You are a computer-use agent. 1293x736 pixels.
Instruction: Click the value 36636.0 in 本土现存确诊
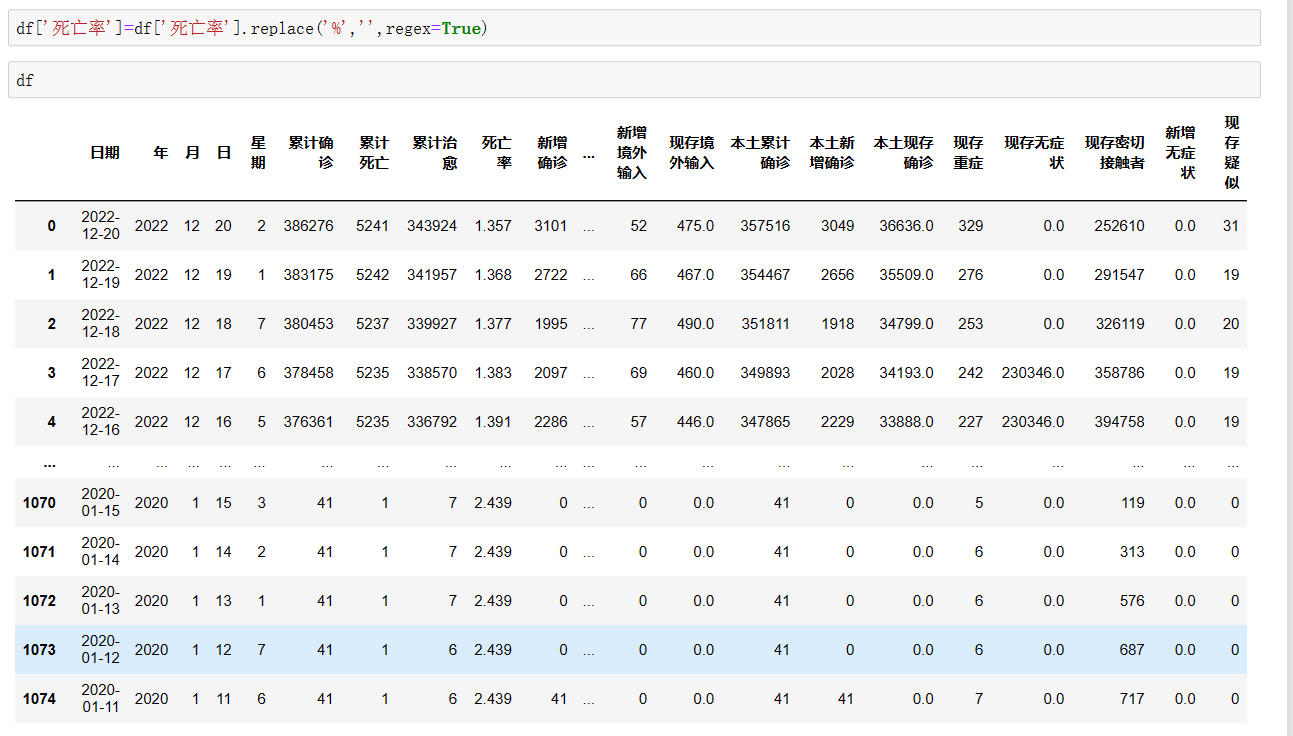coord(907,226)
